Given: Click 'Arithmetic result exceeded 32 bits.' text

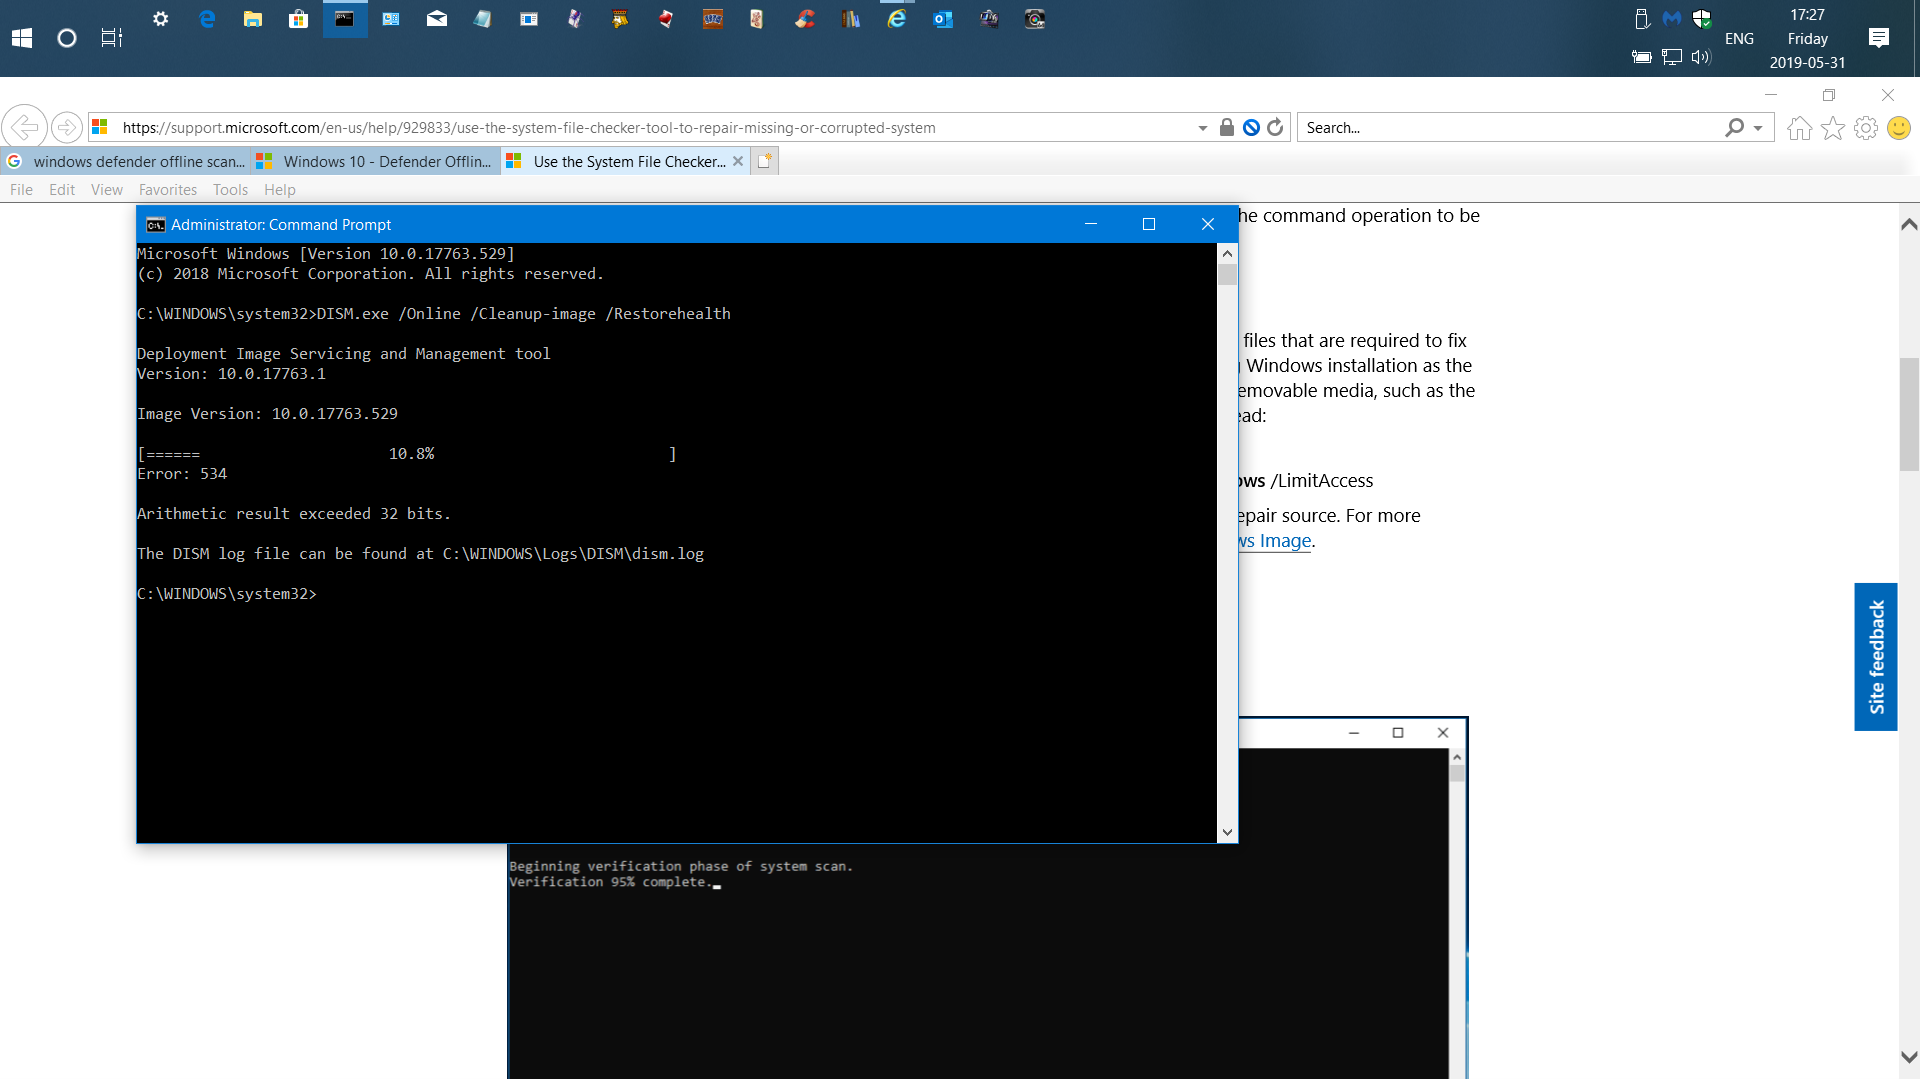Looking at the screenshot, I should click(x=294, y=514).
